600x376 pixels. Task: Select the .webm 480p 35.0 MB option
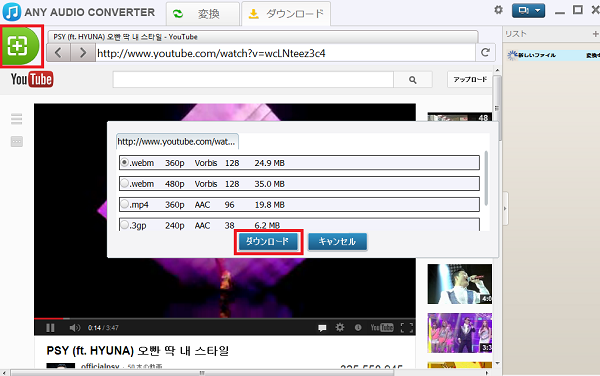(x=299, y=184)
